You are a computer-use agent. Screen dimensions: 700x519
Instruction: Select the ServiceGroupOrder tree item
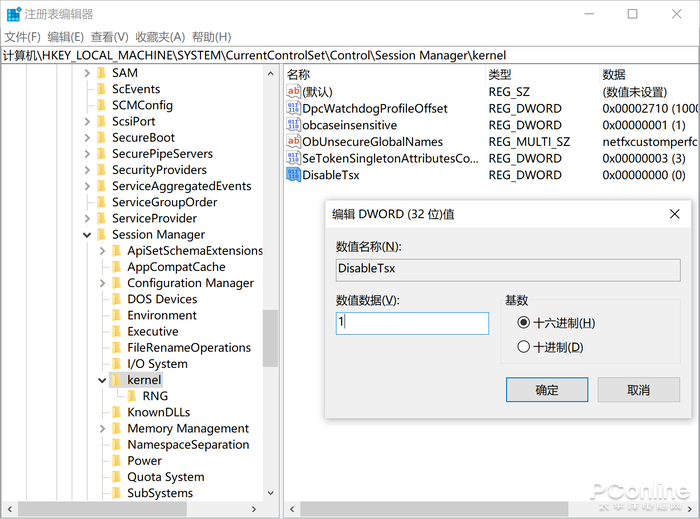164,202
